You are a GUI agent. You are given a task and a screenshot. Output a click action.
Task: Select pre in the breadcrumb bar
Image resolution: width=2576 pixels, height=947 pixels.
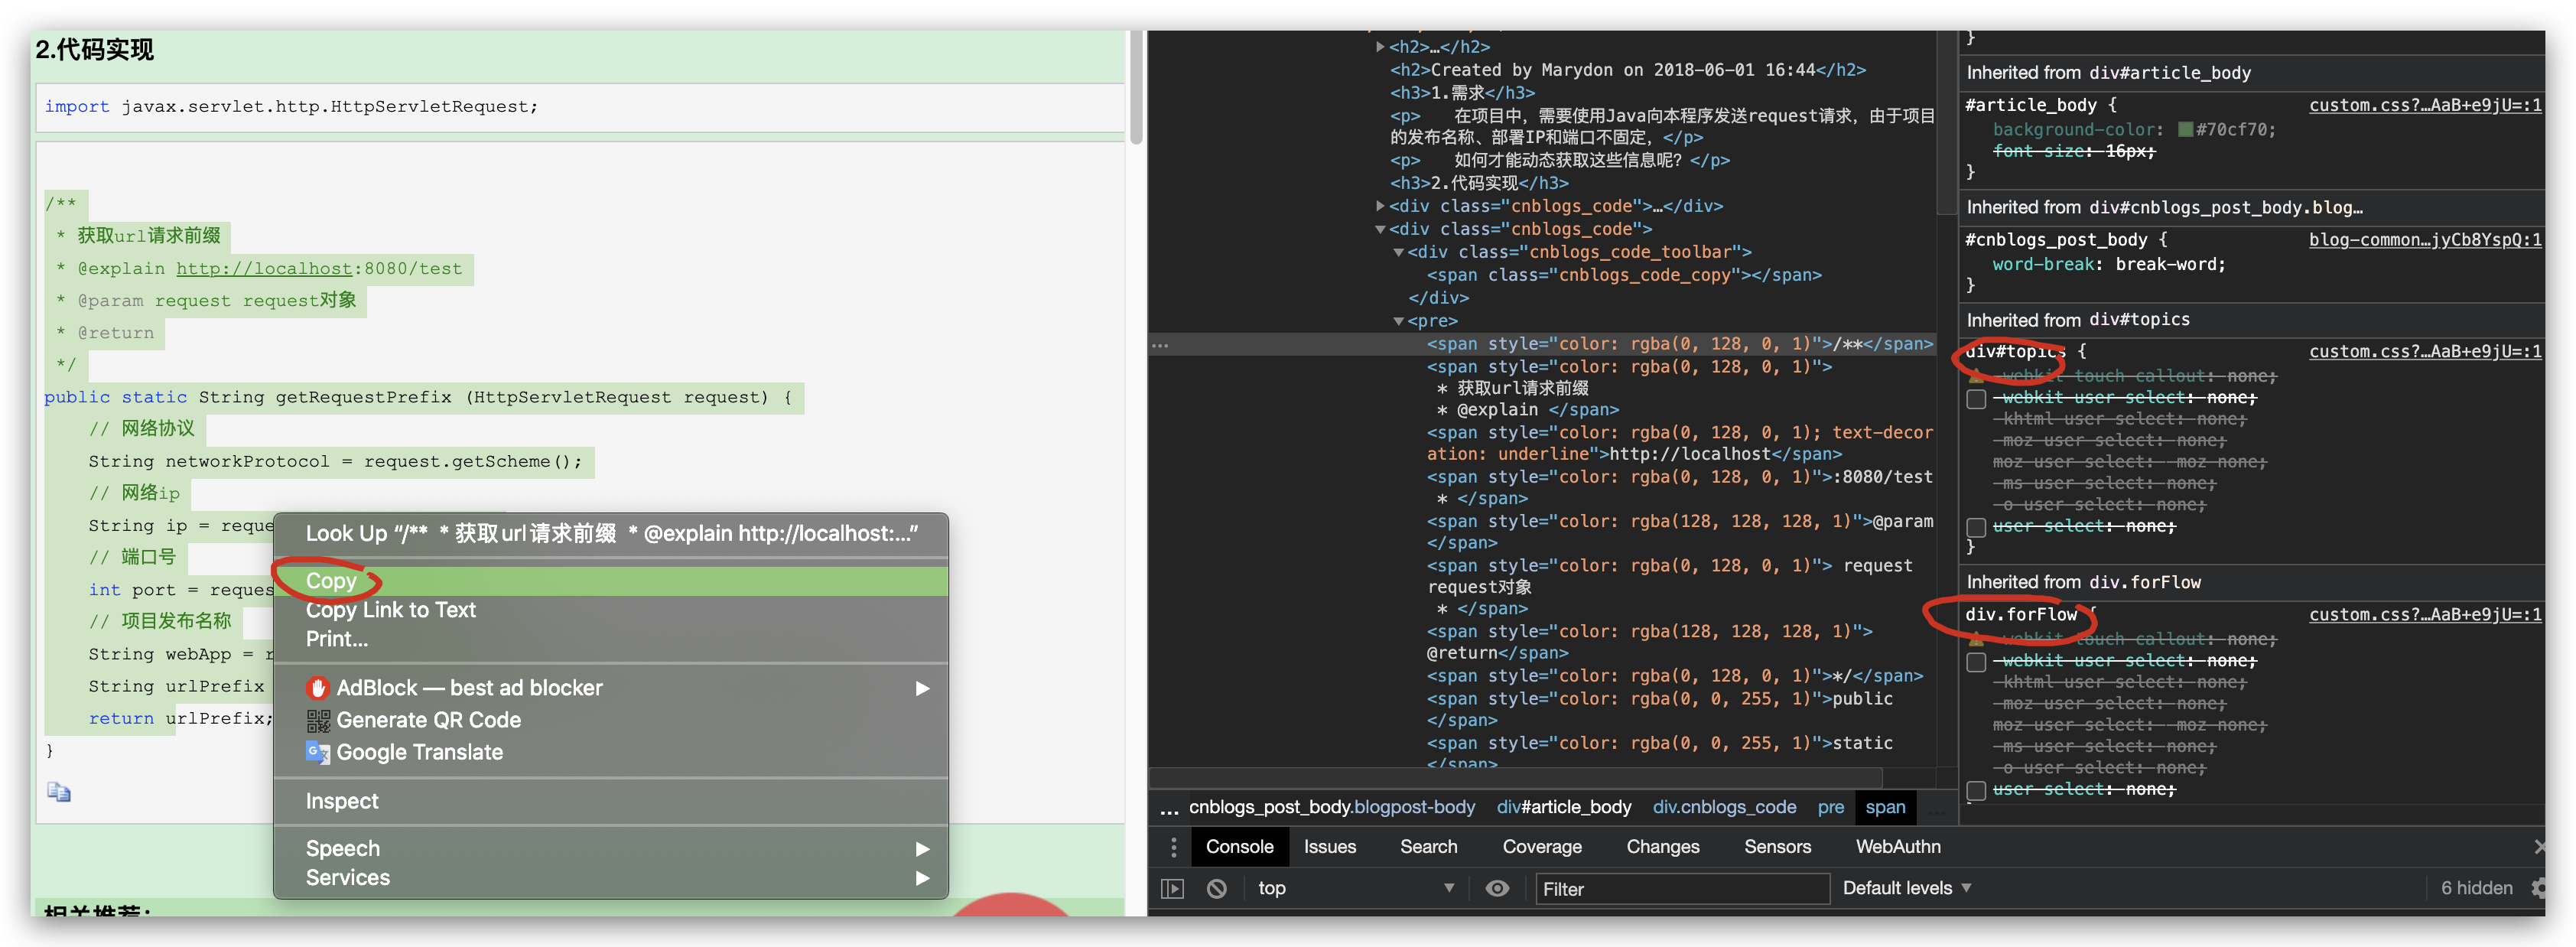tap(1830, 807)
